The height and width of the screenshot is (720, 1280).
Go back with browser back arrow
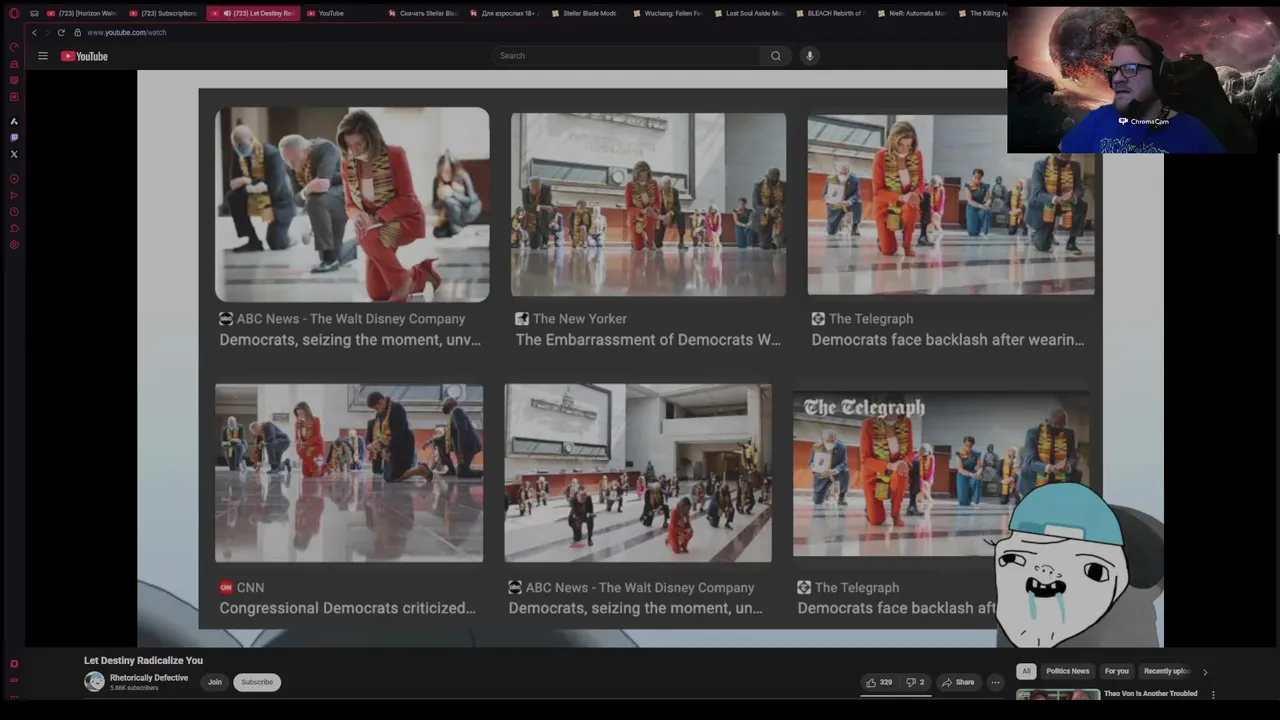click(x=34, y=32)
